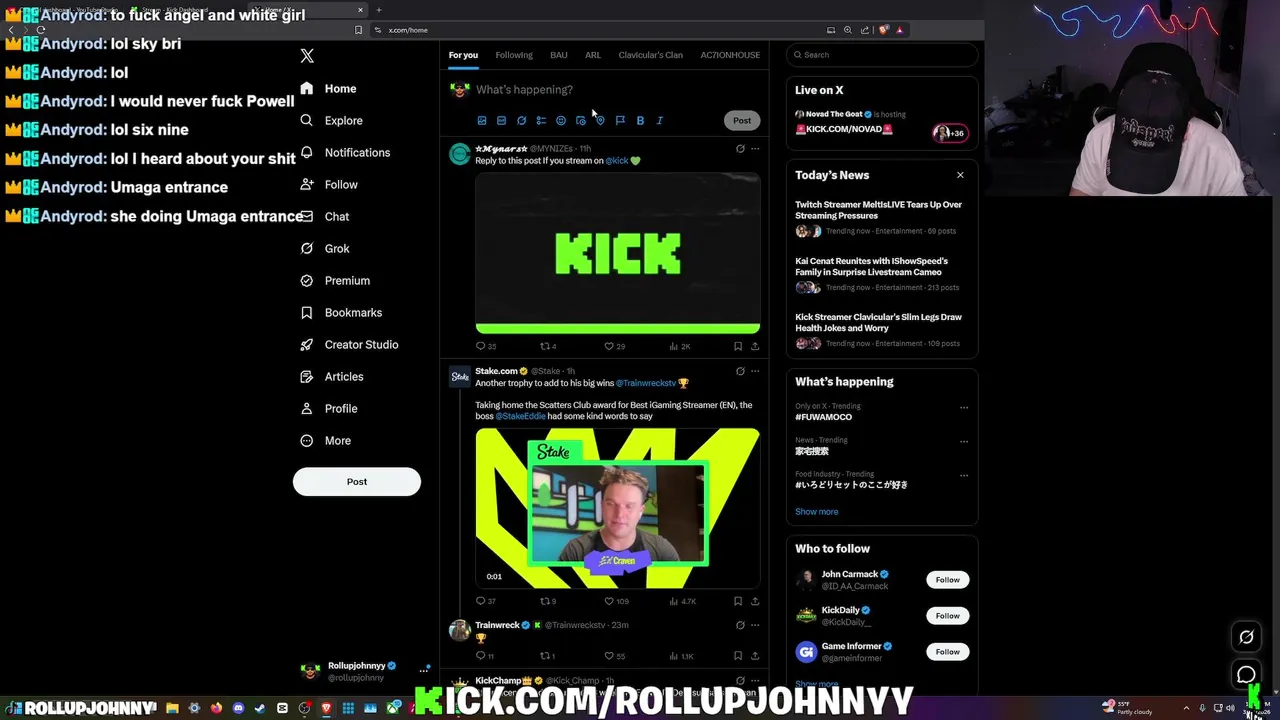The image size is (1280, 720).
Task: Open more options on Stake.com post
Action: [x=755, y=371]
